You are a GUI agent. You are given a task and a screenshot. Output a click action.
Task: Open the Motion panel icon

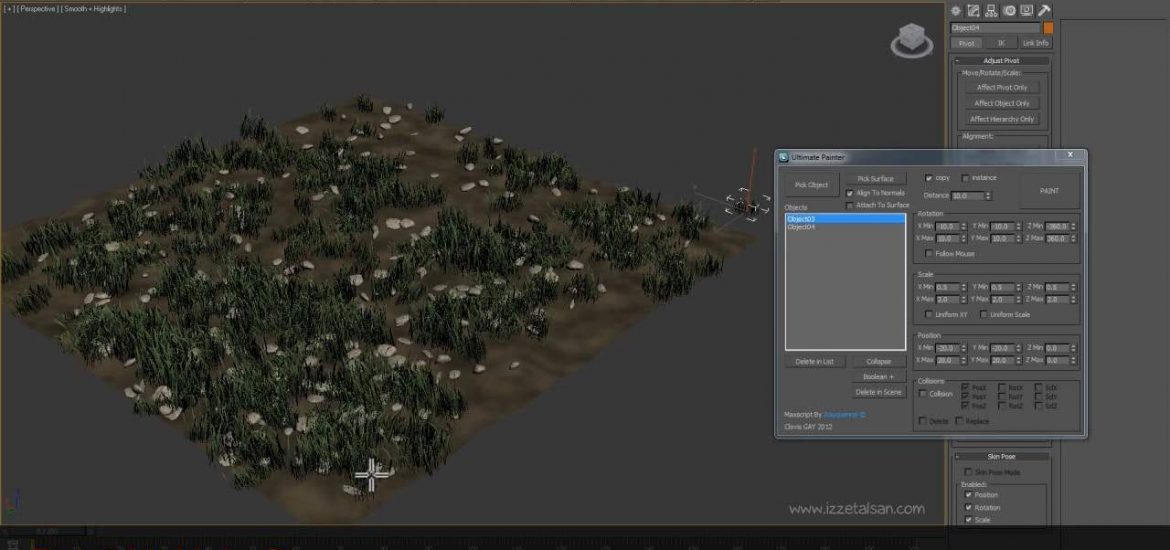point(1009,10)
